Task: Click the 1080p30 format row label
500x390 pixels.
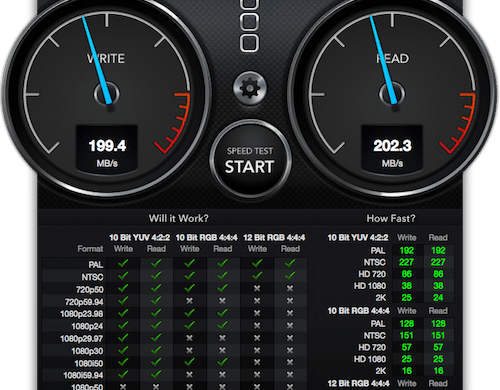Action: click(87, 351)
